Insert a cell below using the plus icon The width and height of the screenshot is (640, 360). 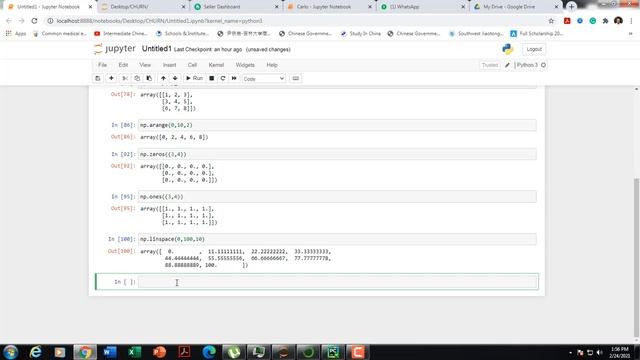click(111, 78)
